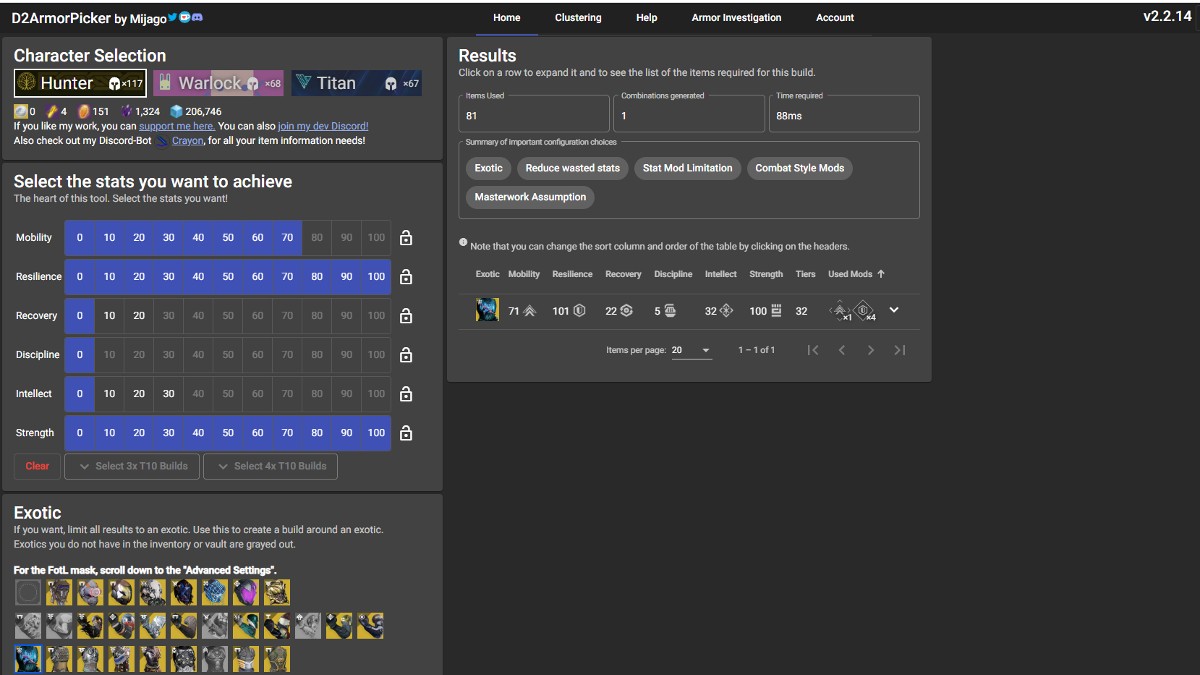Open the Crayon Discord-Bot icon
Image resolution: width=1200 pixels, height=675 pixels.
[x=160, y=140]
